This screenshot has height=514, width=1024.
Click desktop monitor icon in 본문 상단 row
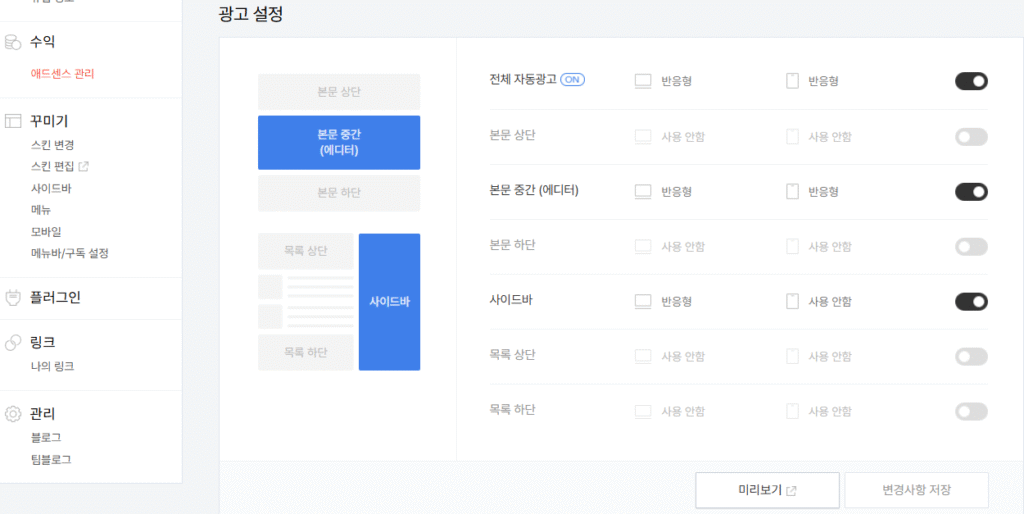[643, 137]
